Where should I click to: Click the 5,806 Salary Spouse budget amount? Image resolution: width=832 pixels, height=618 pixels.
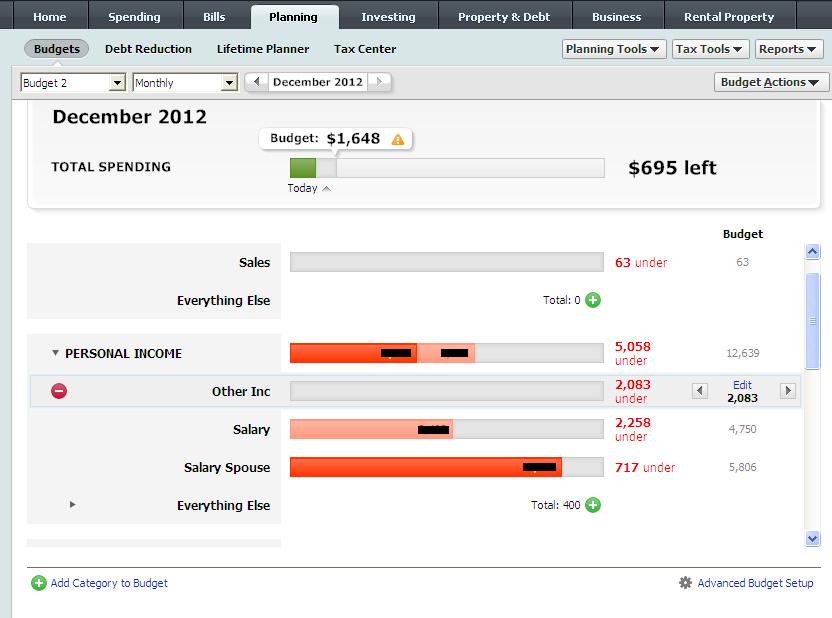[x=742, y=467]
